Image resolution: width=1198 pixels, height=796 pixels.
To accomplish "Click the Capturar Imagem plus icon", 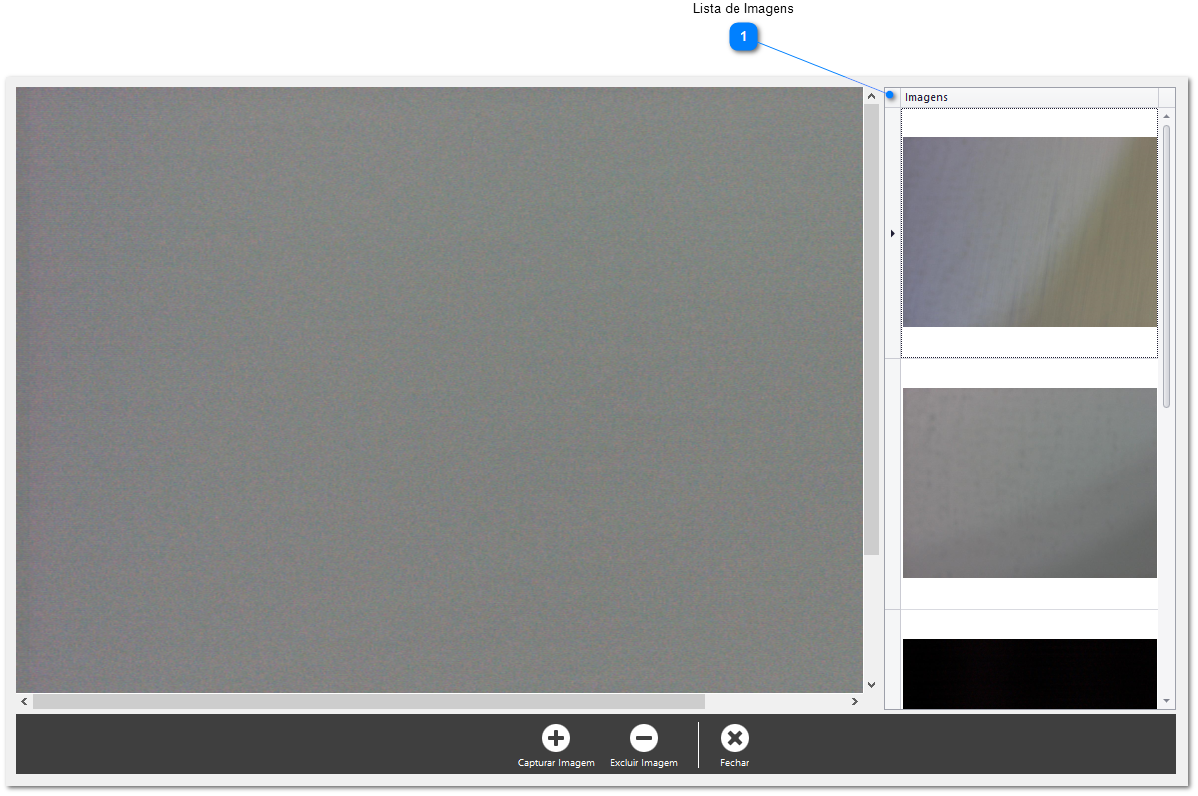I will coord(555,738).
